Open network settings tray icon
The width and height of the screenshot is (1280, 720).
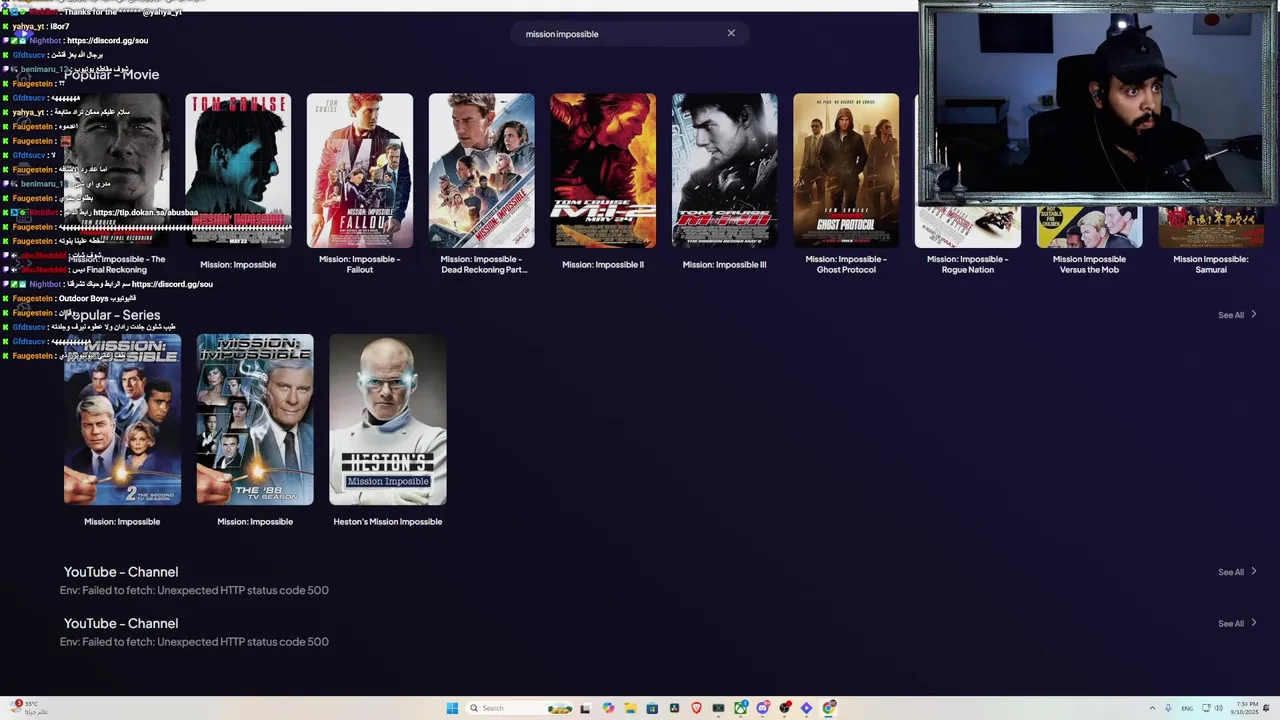(1206, 708)
